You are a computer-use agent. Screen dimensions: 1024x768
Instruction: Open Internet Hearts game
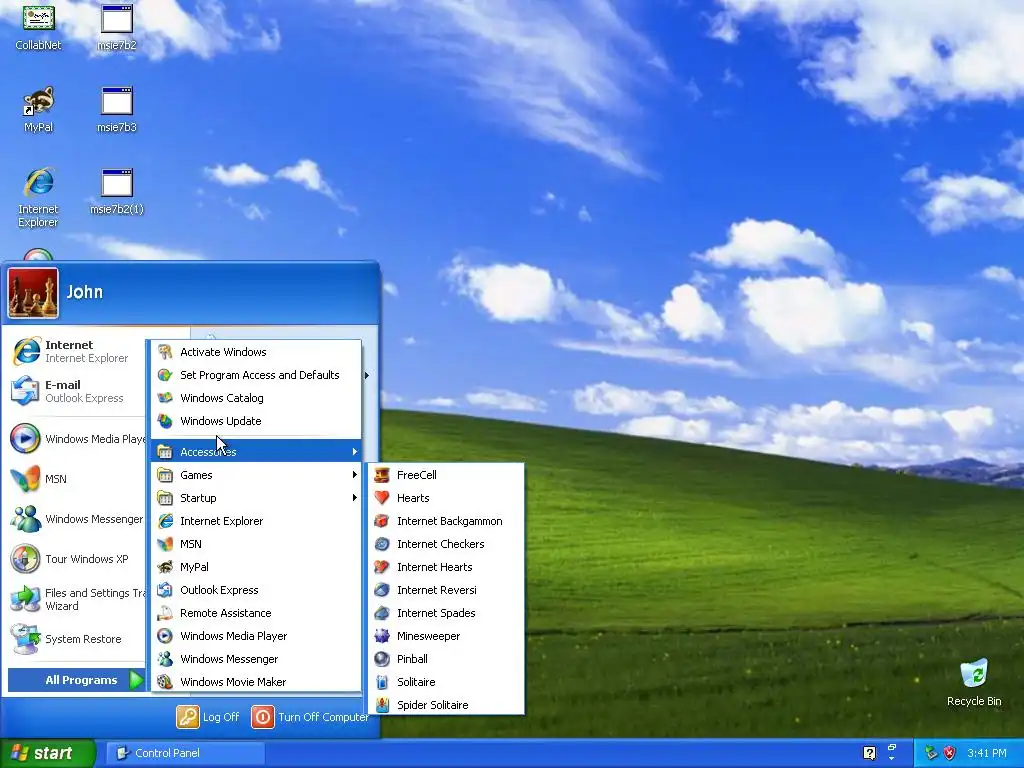[446, 567]
